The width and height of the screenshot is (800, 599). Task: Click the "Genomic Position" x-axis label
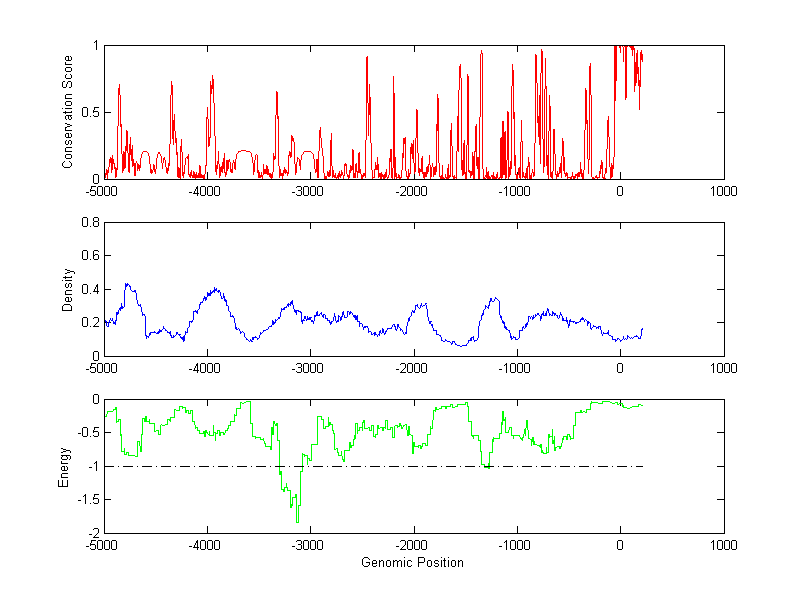tap(412, 563)
